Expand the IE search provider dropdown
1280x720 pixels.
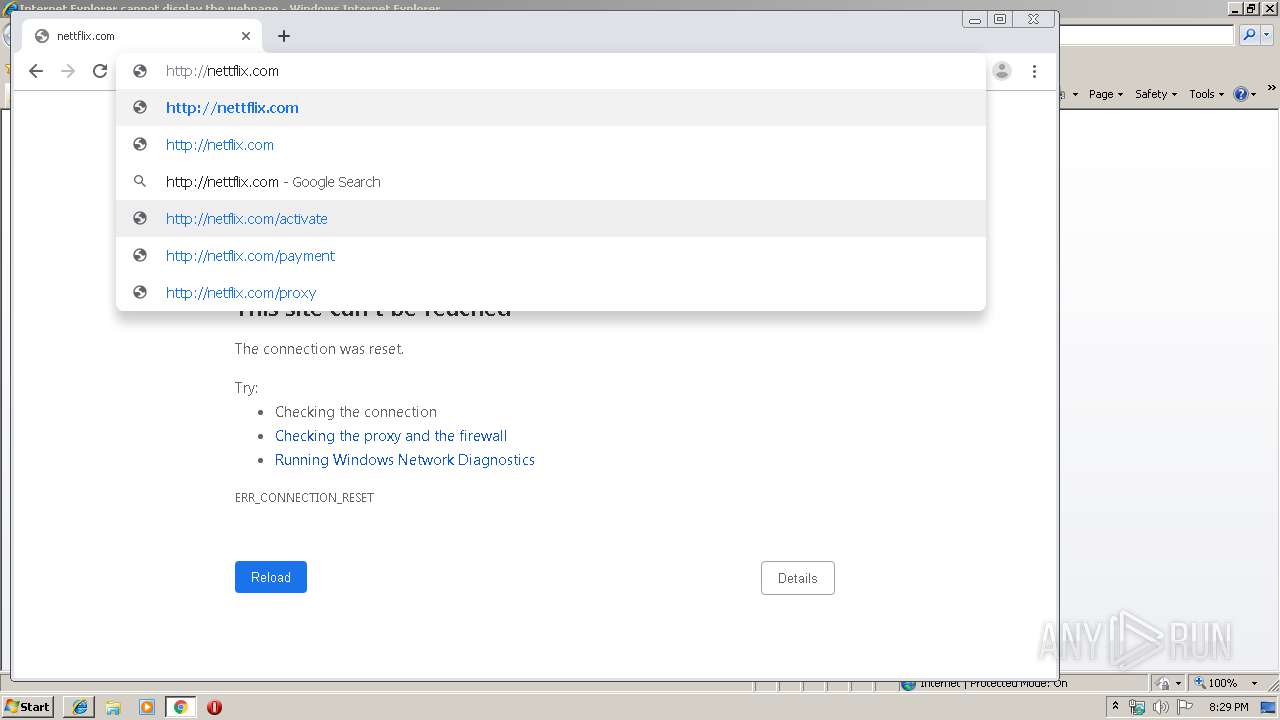[1266, 35]
